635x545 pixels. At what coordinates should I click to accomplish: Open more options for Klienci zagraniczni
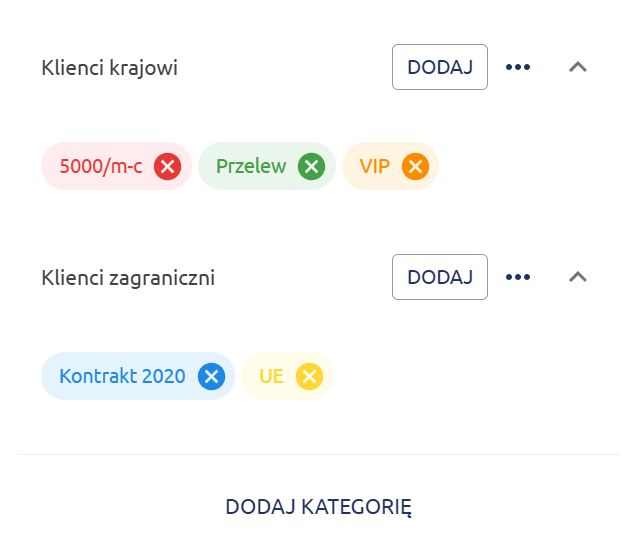[x=517, y=277]
